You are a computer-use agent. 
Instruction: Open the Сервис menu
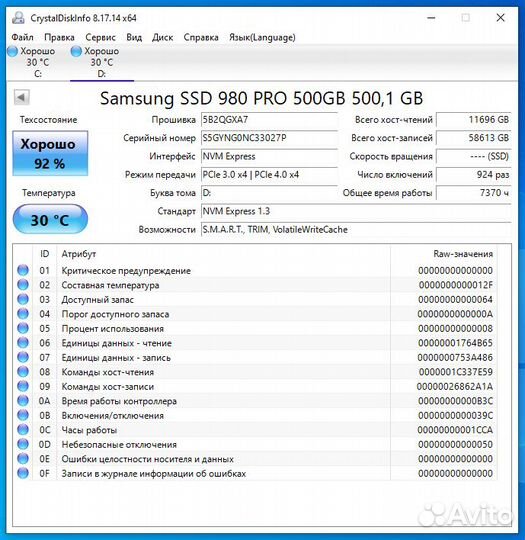[100, 37]
